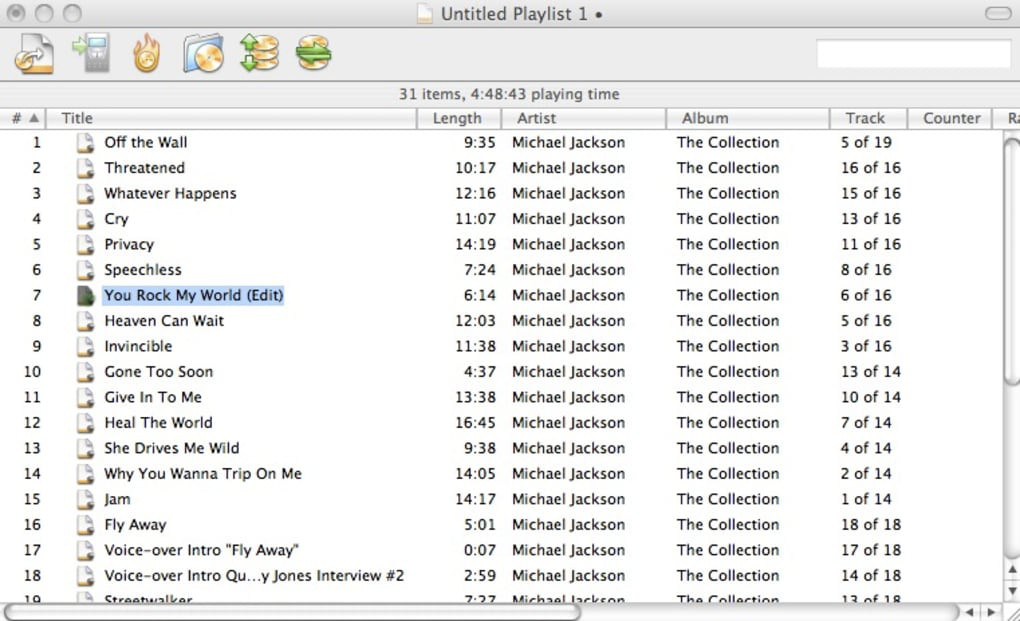Image resolution: width=1020 pixels, height=621 pixels.
Task: Click the toolbar toggle pill in the title bar
Action: pos(998,14)
